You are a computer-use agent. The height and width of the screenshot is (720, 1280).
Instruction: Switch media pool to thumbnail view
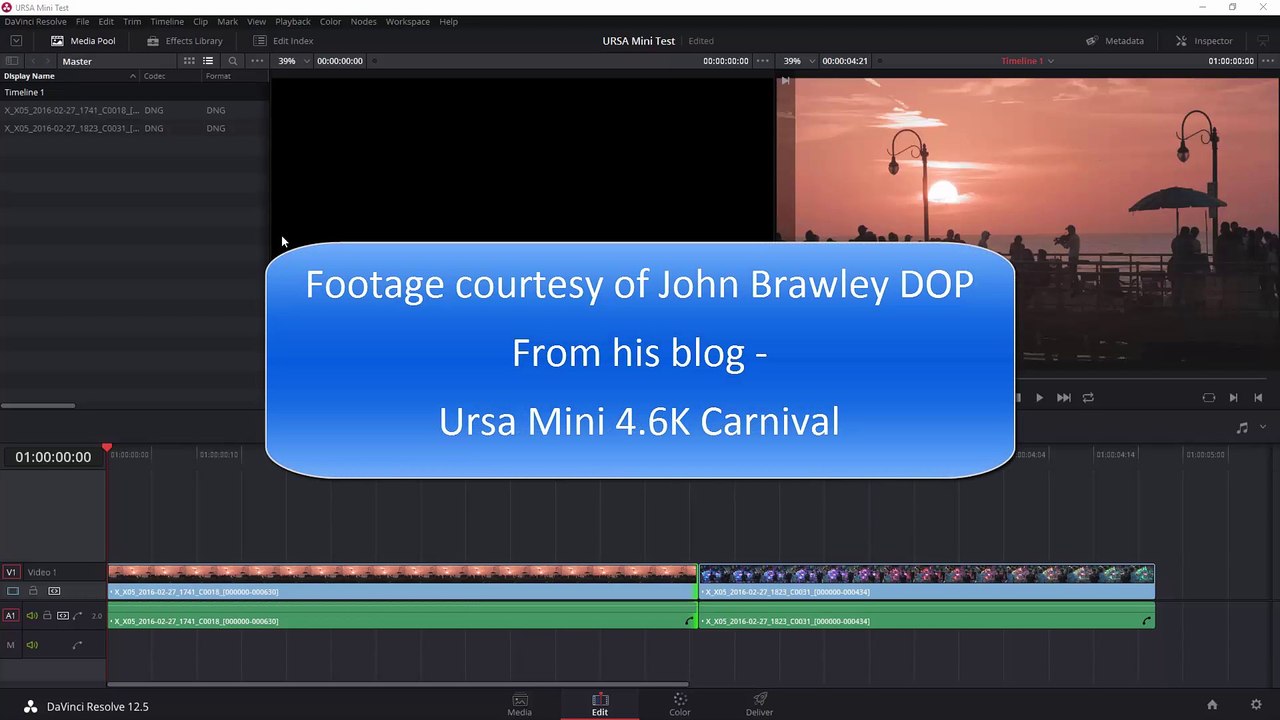coord(188,61)
